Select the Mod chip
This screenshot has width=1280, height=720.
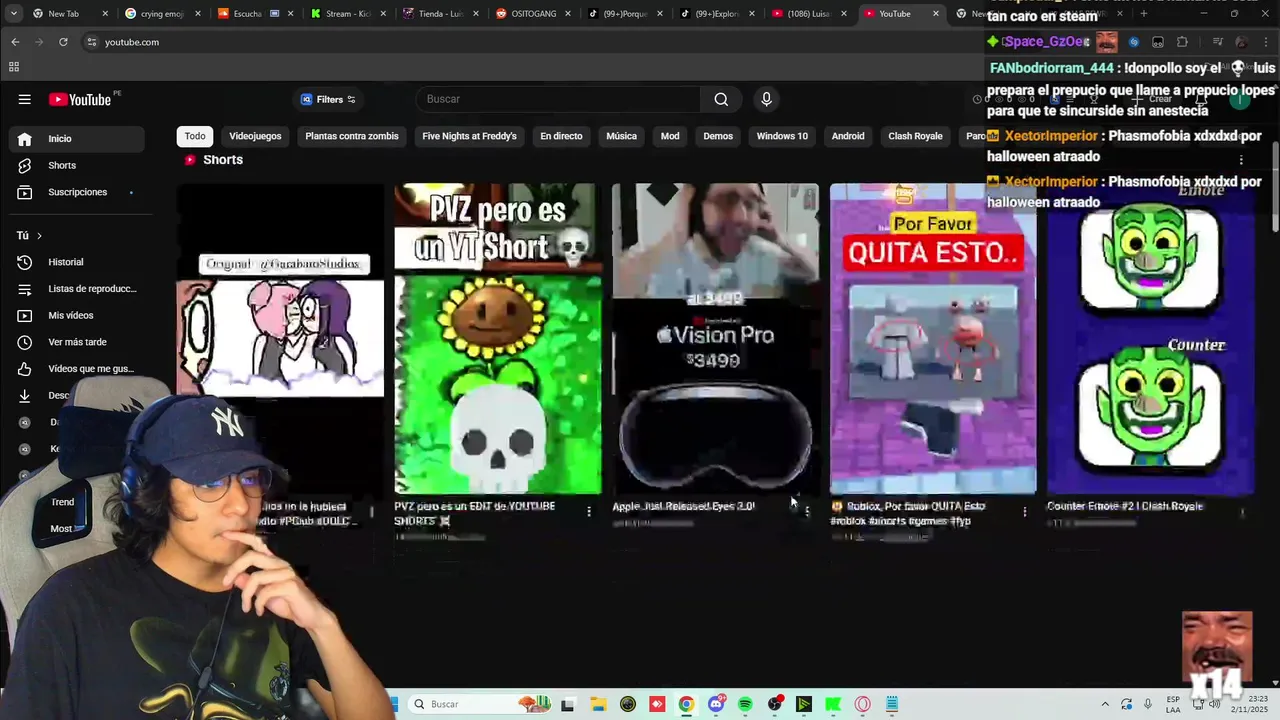pos(670,136)
